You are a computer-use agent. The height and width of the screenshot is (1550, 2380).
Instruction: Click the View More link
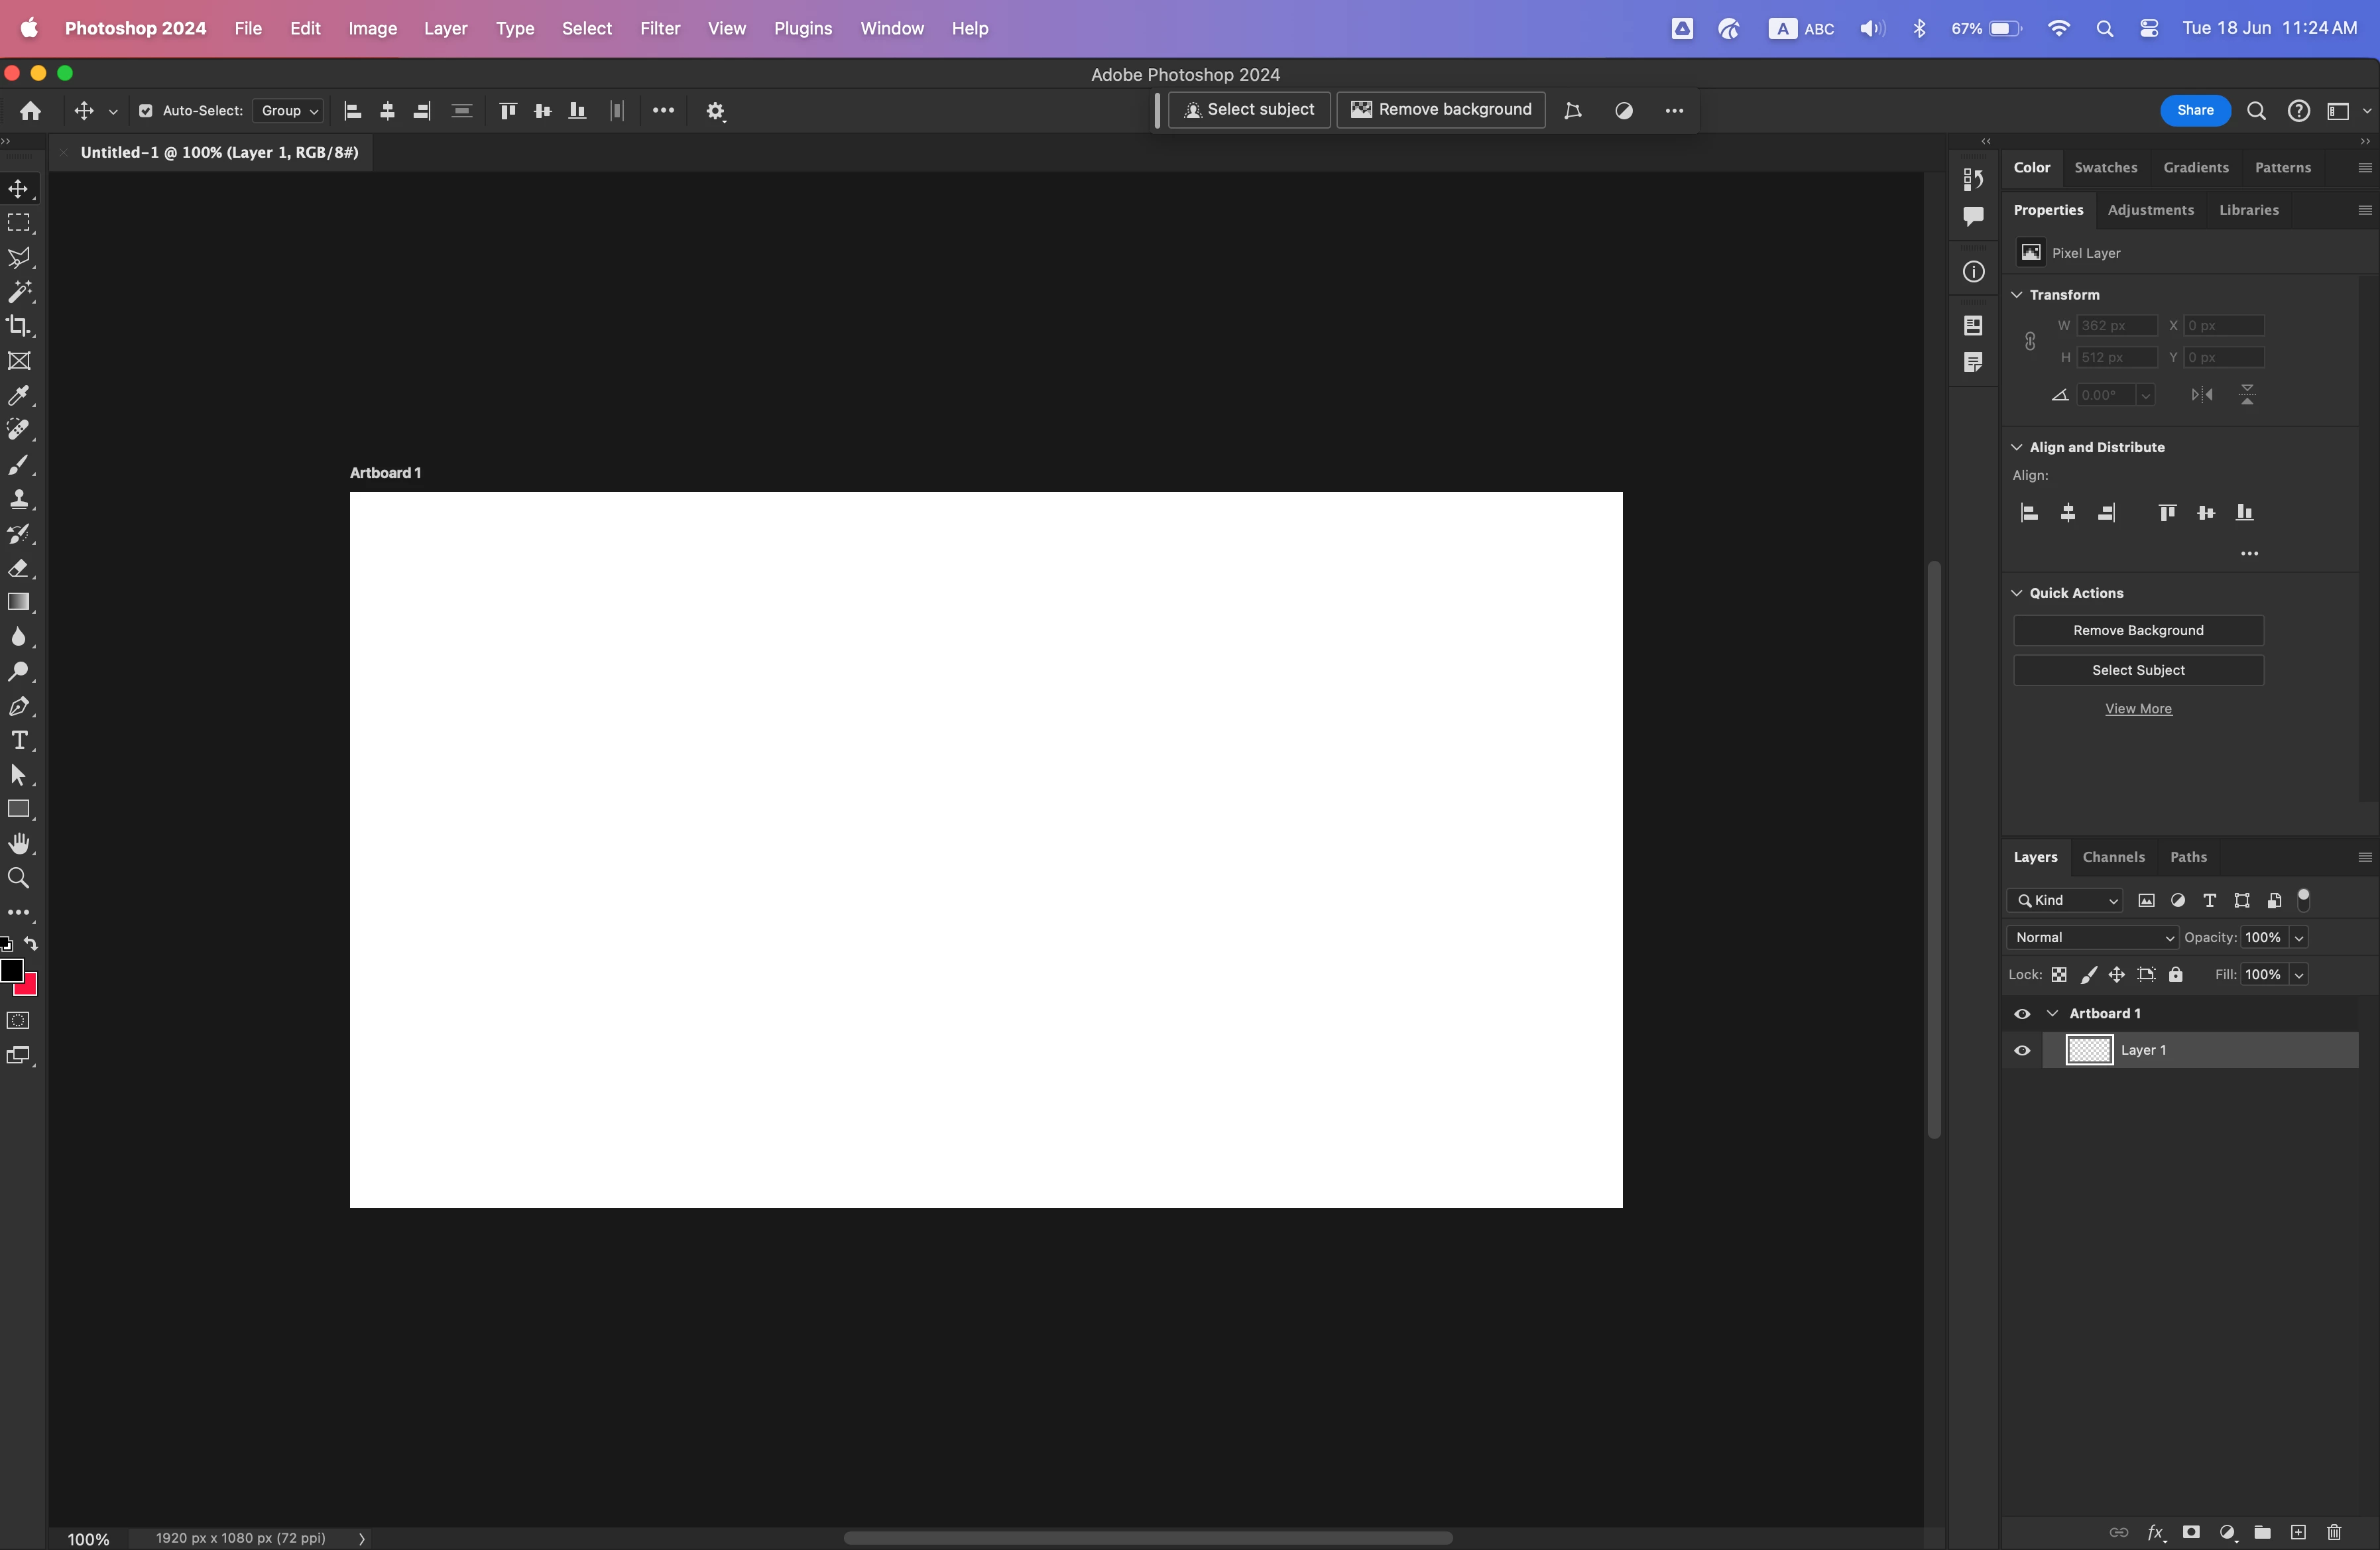tap(2138, 709)
